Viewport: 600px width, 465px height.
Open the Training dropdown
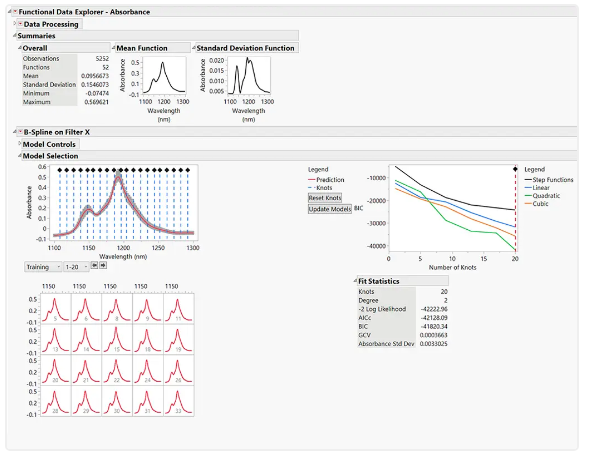tap(42, 266)
